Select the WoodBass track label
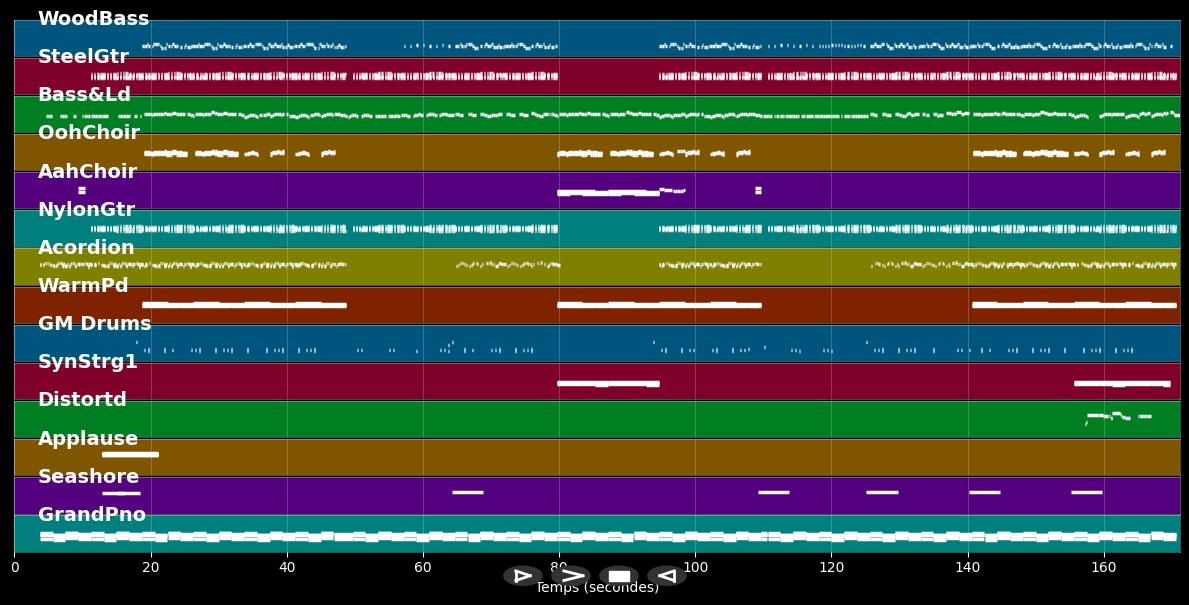Viewport: 1189px width, 605px height. coord(93,19)
